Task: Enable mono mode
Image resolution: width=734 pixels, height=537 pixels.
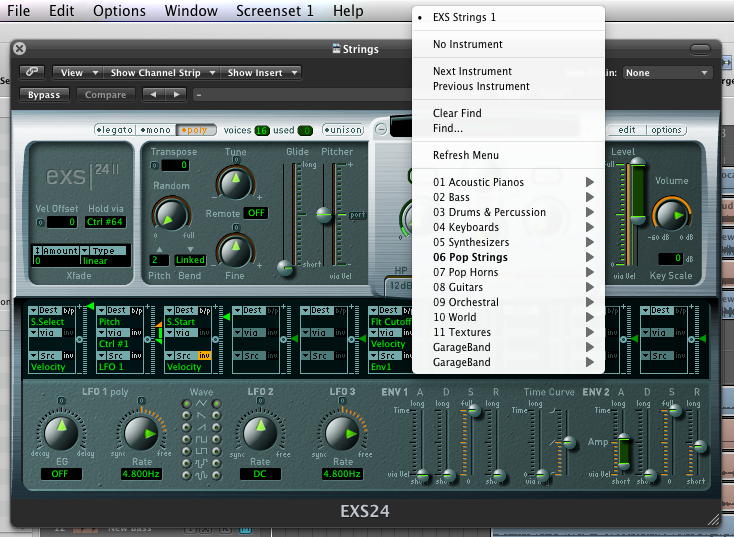Action: click(156, 130)
